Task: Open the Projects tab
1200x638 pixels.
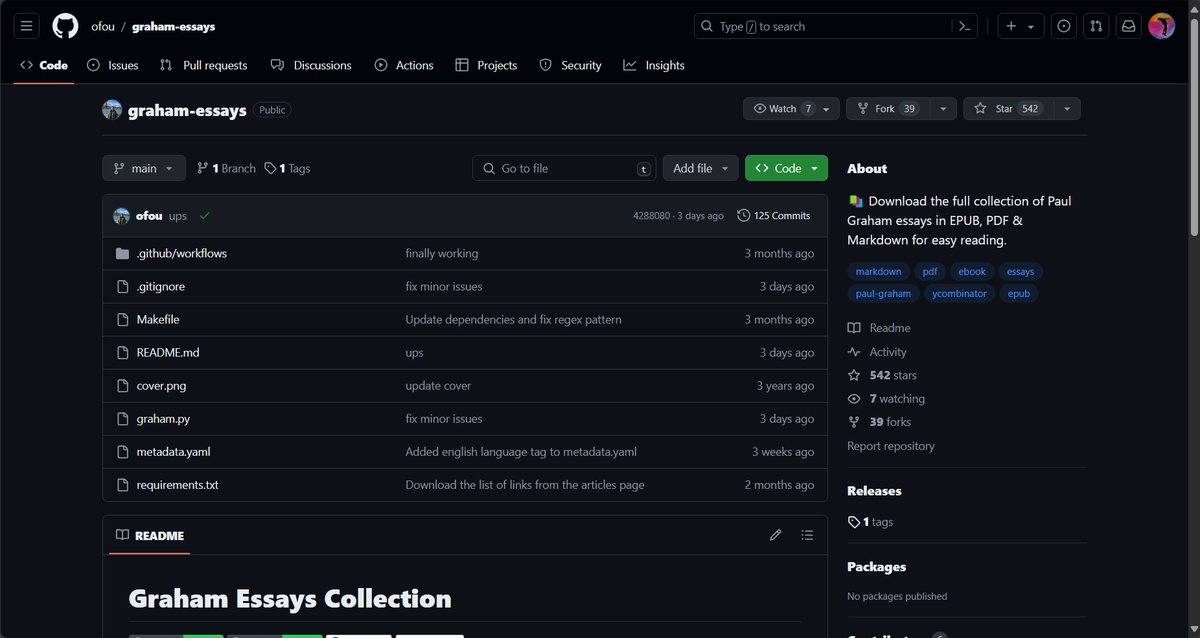Action: tap(486, 65)
